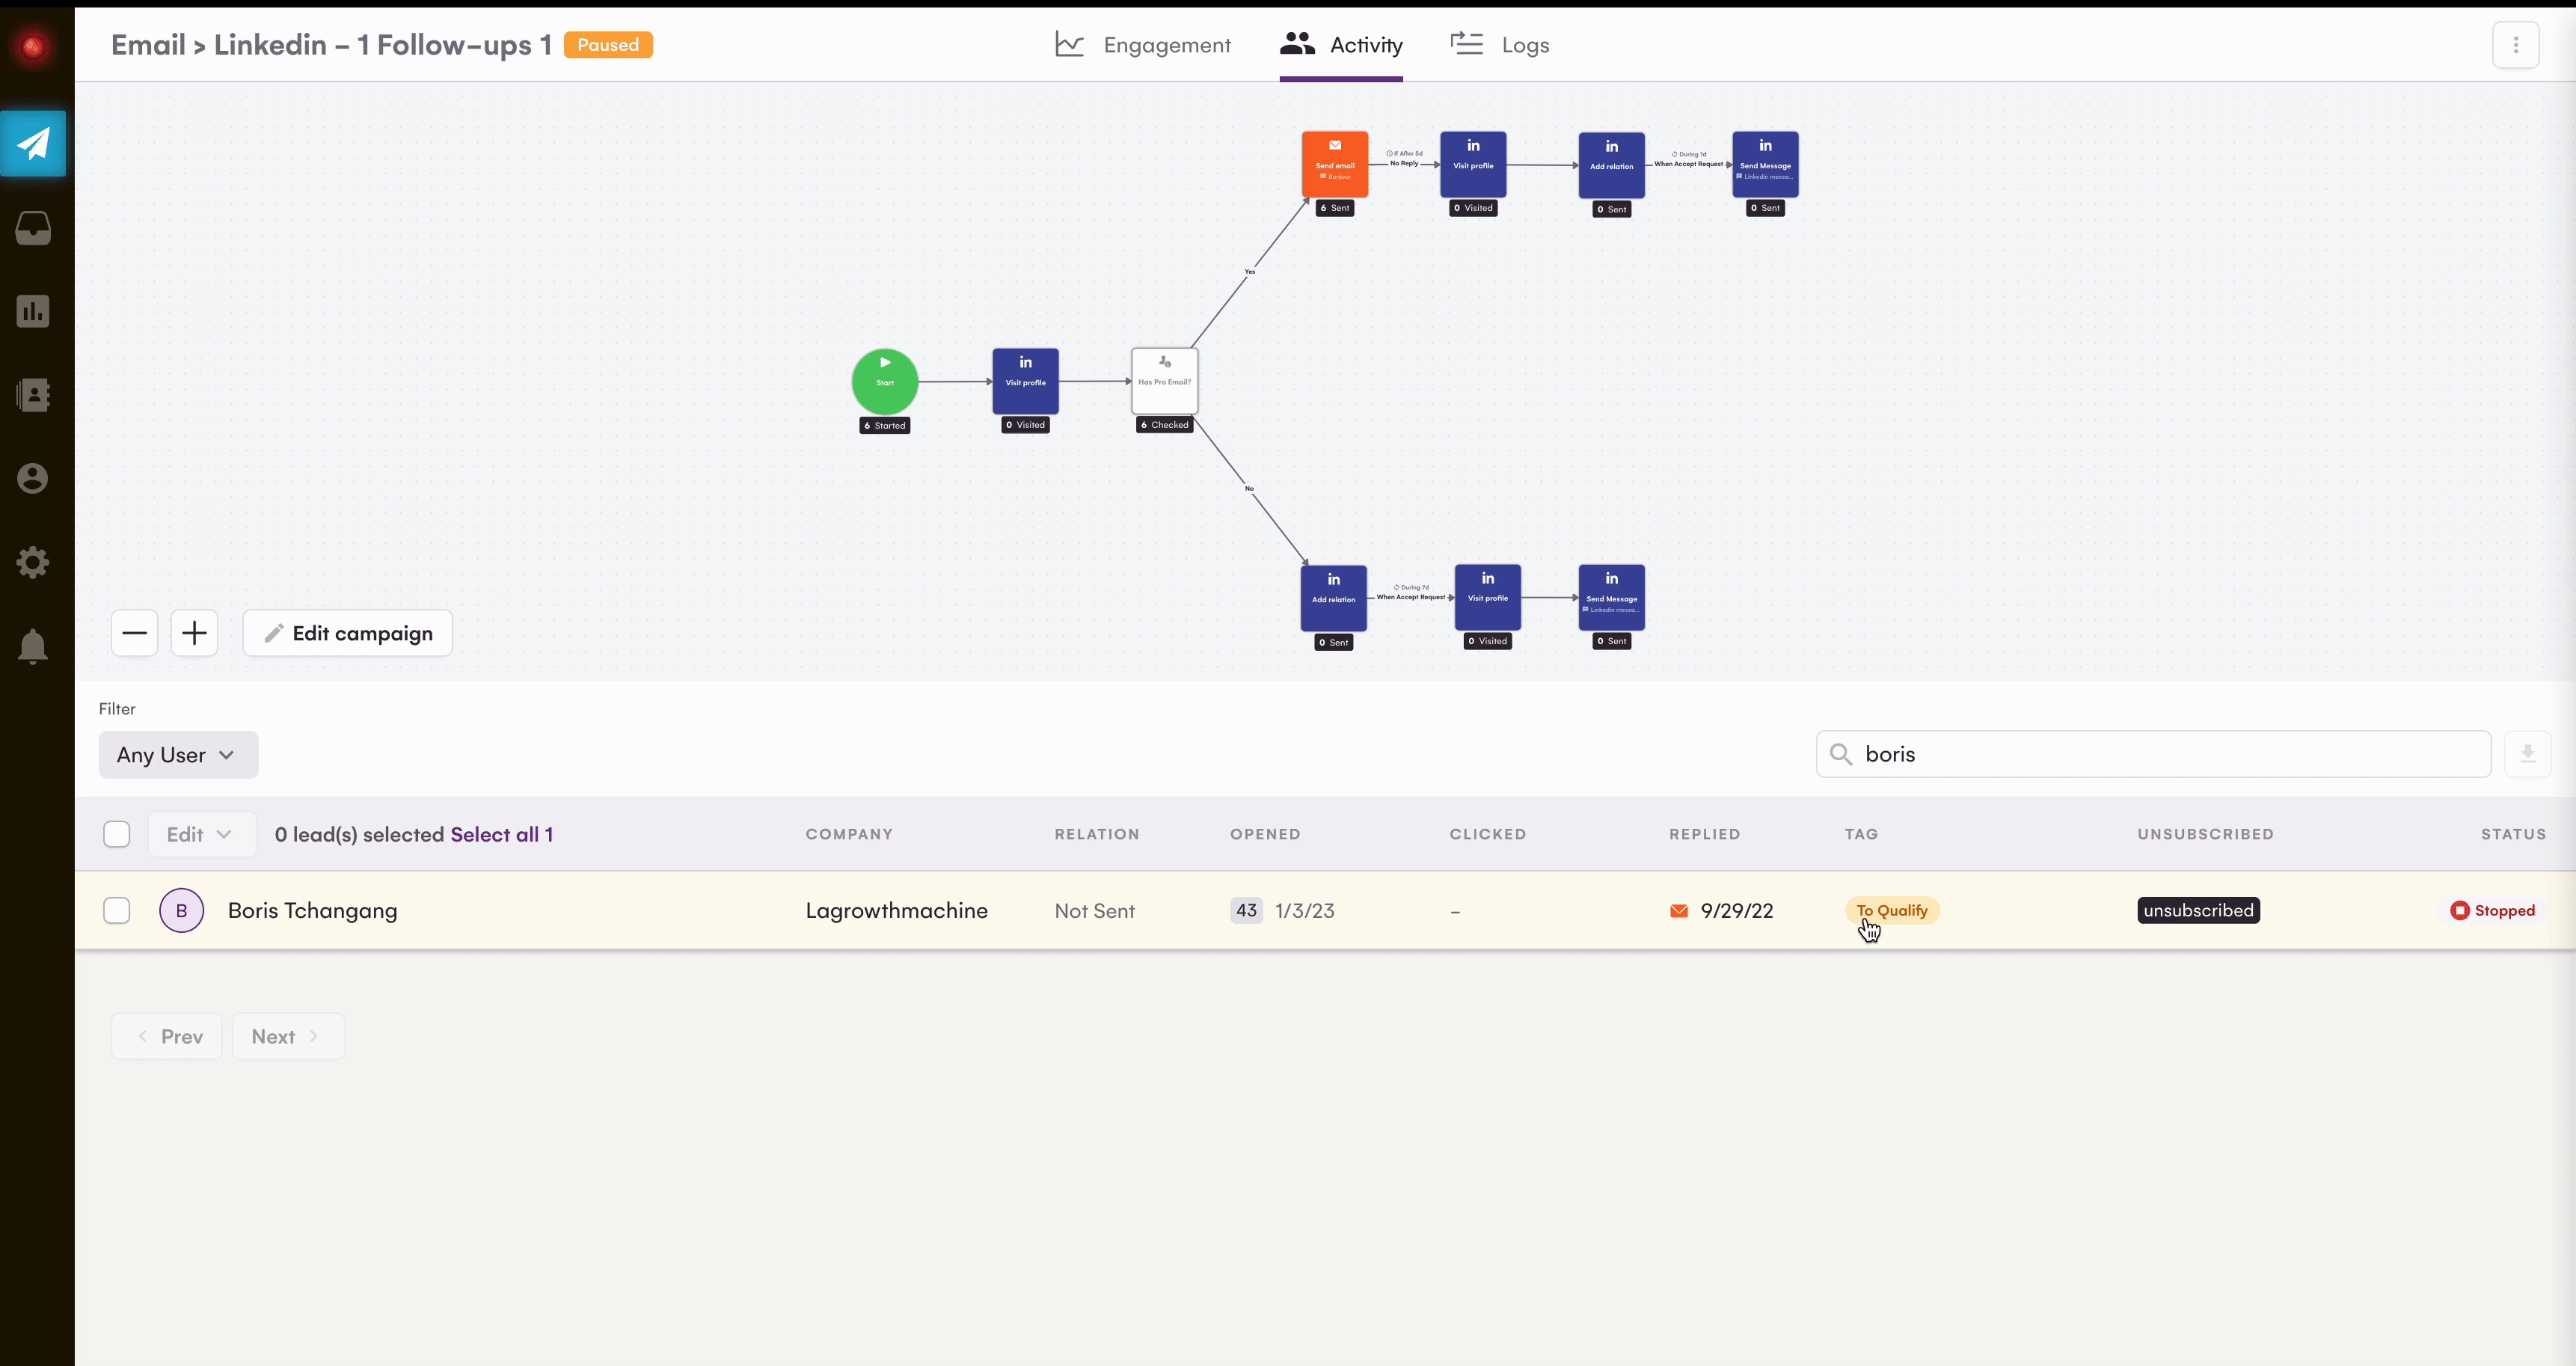Check the select-all leads checkbox in header

point(117,833)
